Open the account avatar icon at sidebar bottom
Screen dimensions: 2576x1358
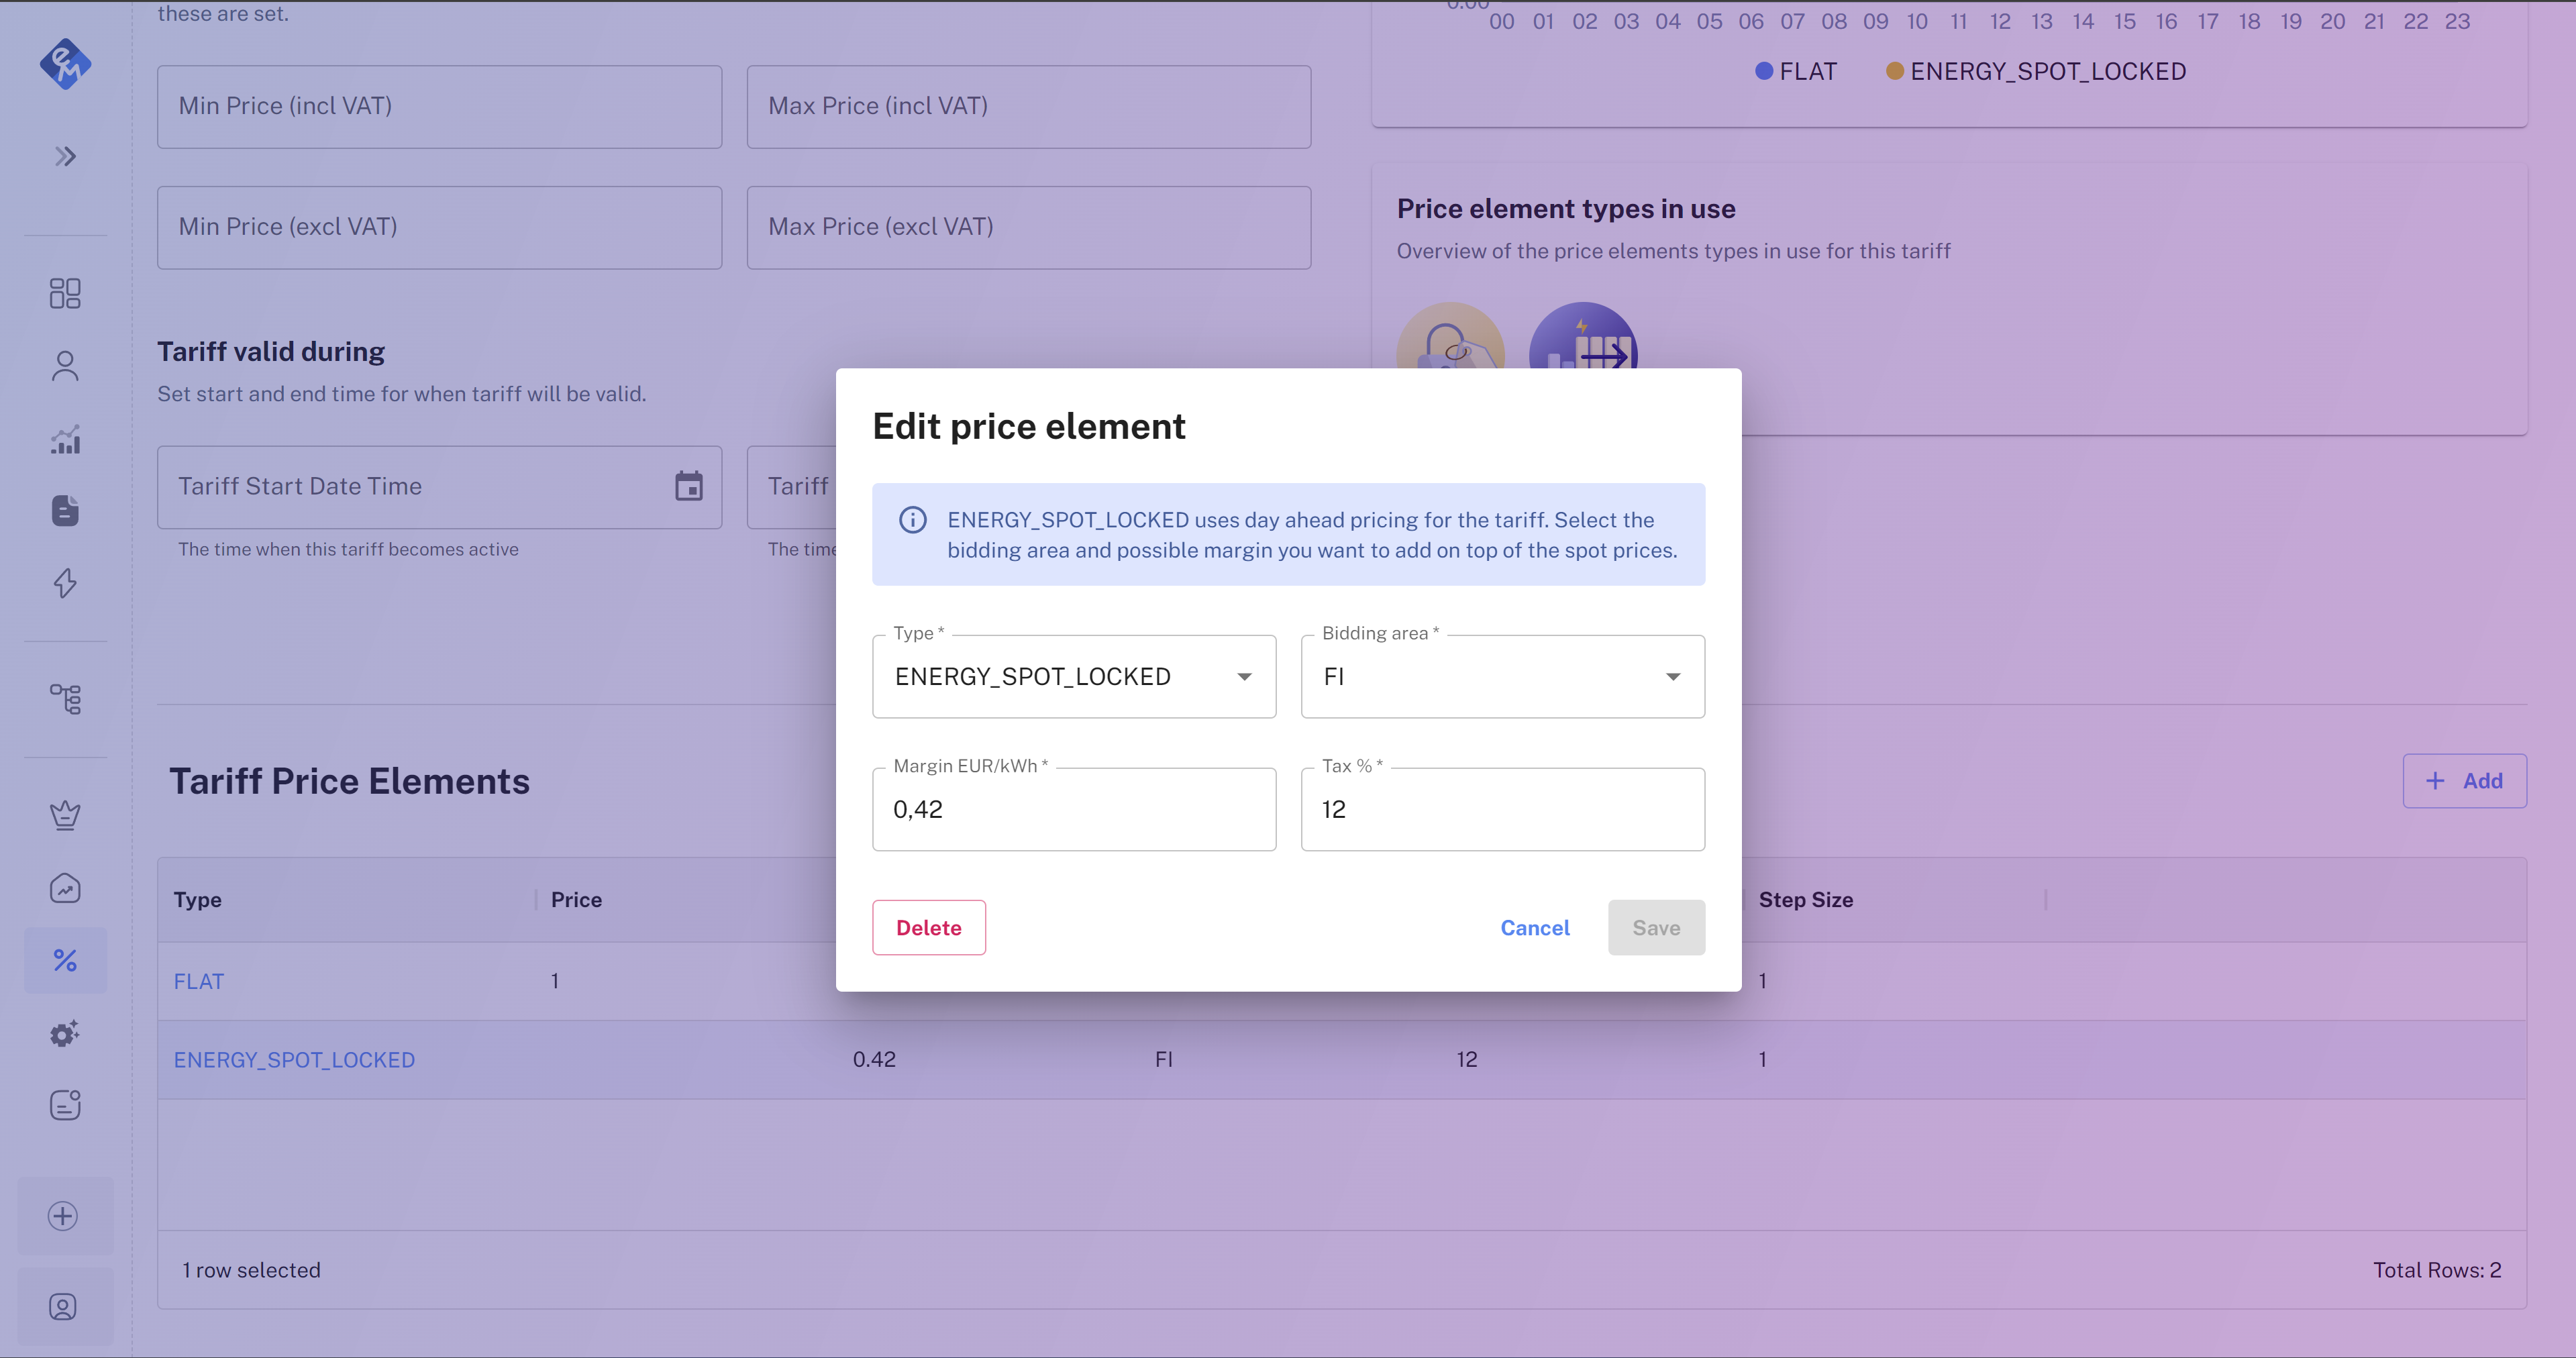[65, 1306]
